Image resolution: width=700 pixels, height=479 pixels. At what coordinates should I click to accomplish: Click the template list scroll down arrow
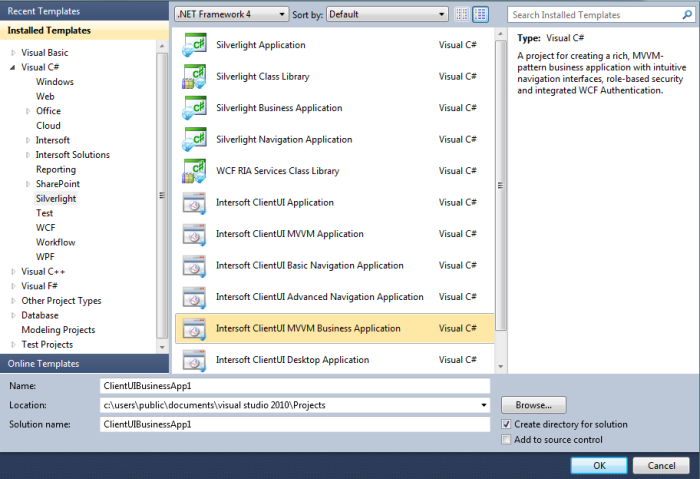tap(501, 367)
